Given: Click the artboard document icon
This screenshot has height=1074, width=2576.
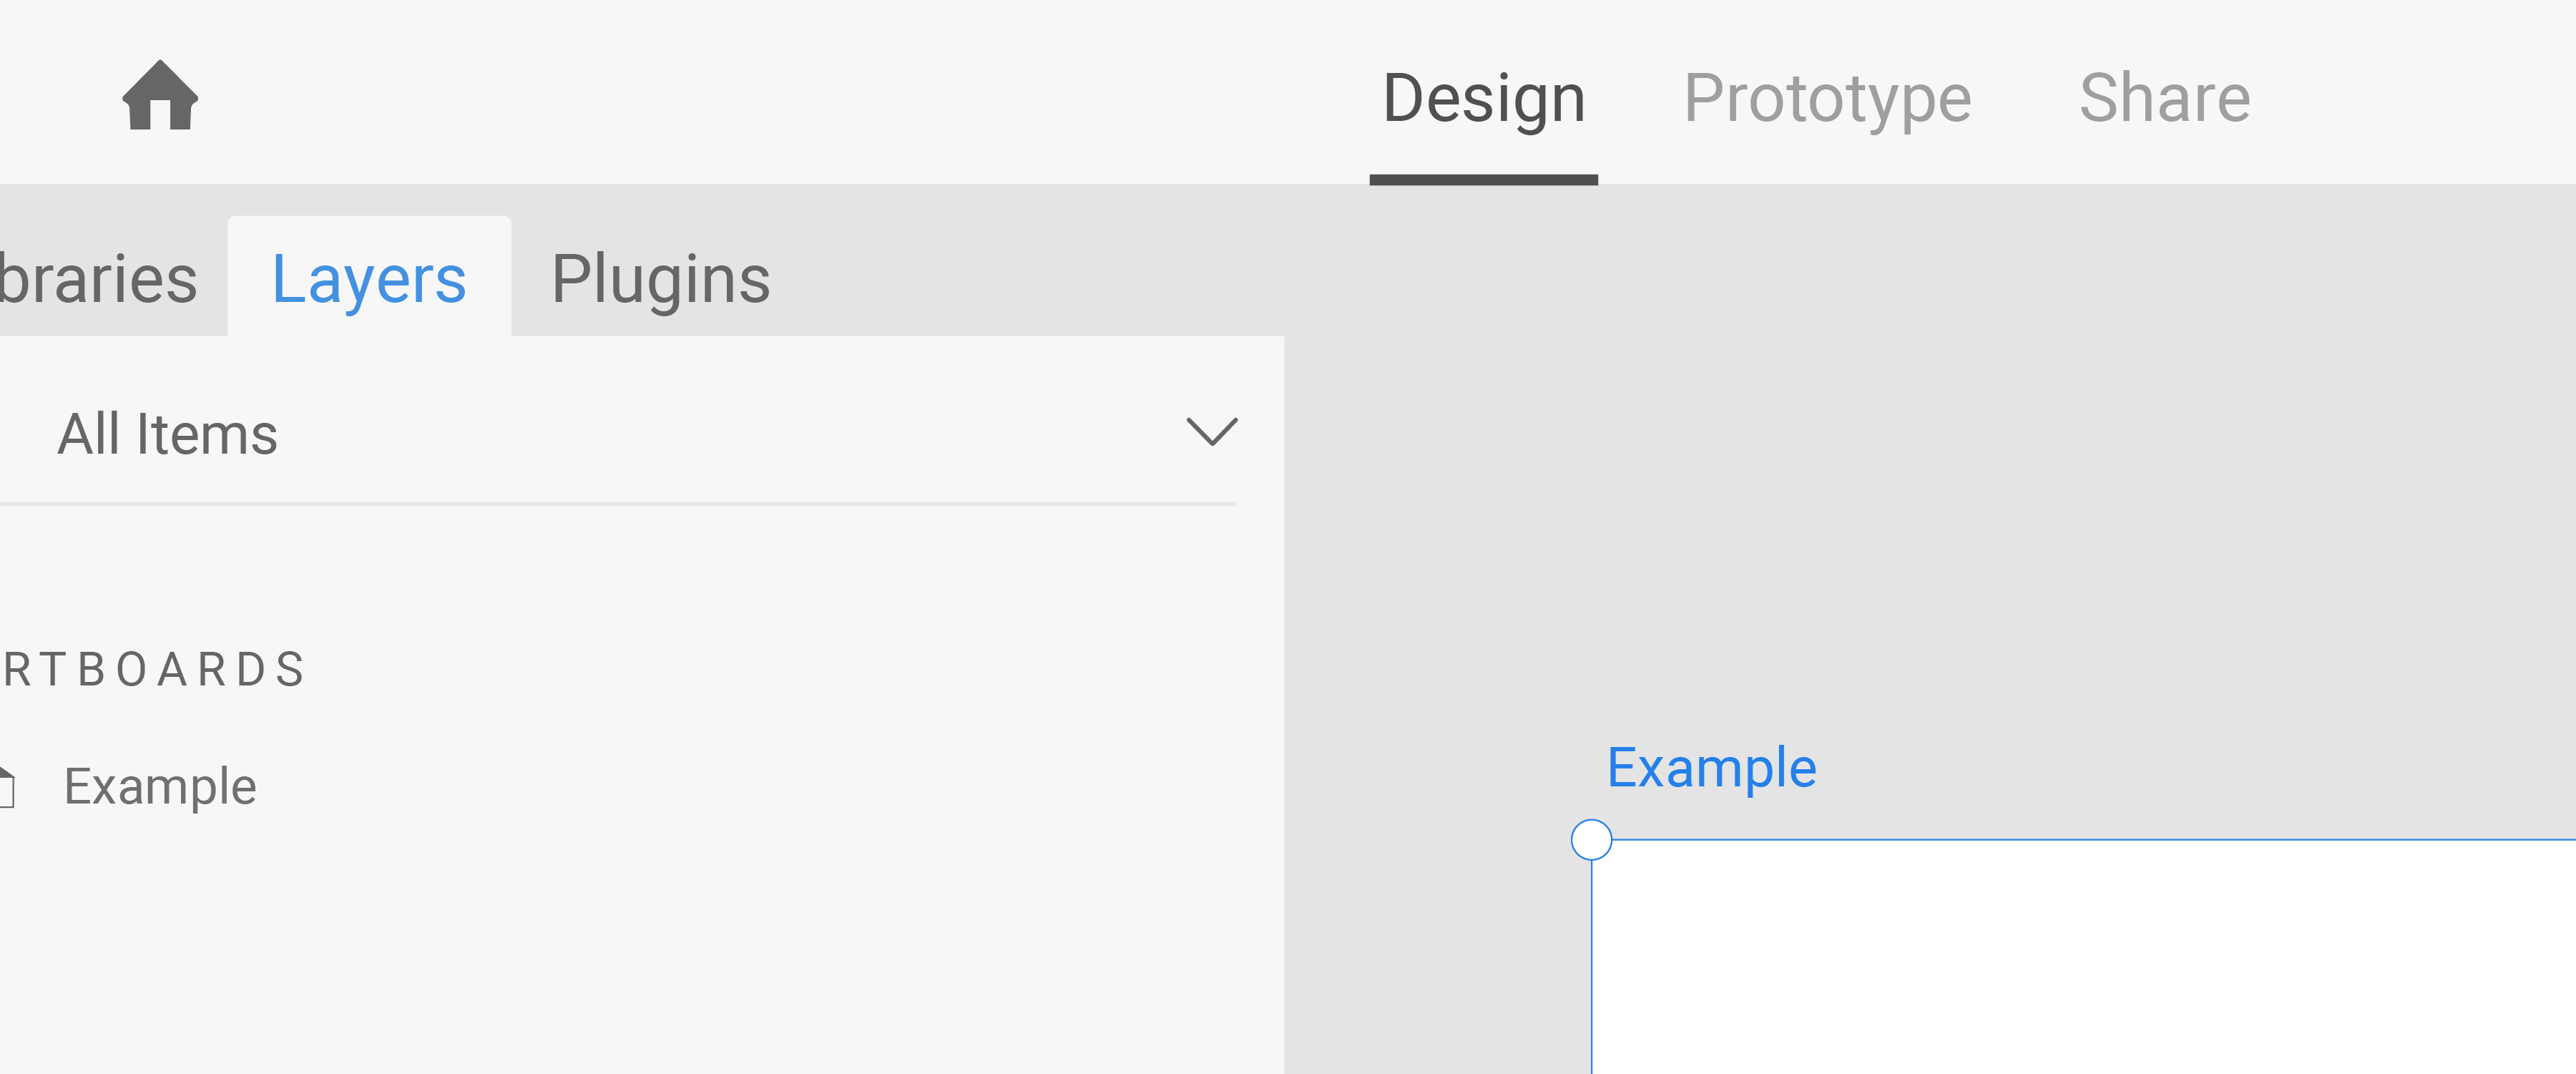Looking at the screenshot, I should pyautogui.click(x=8, y=783).
